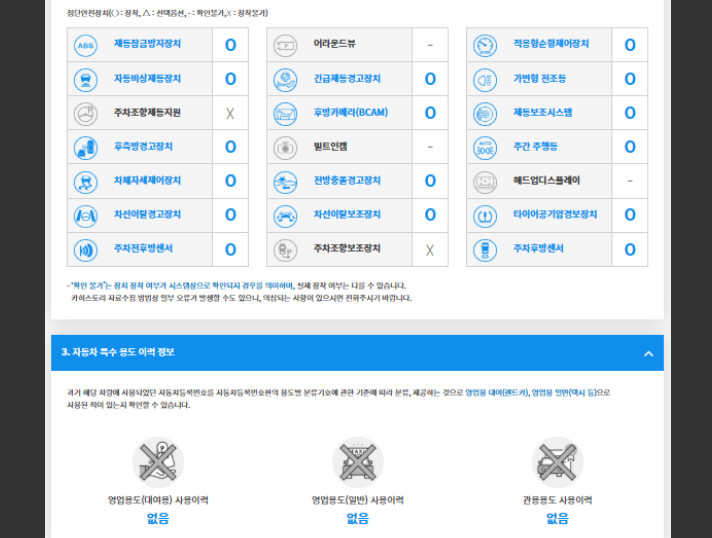
Task: Click 없음 under 관용용도 사용이력
Action: (x=557, y=518)
